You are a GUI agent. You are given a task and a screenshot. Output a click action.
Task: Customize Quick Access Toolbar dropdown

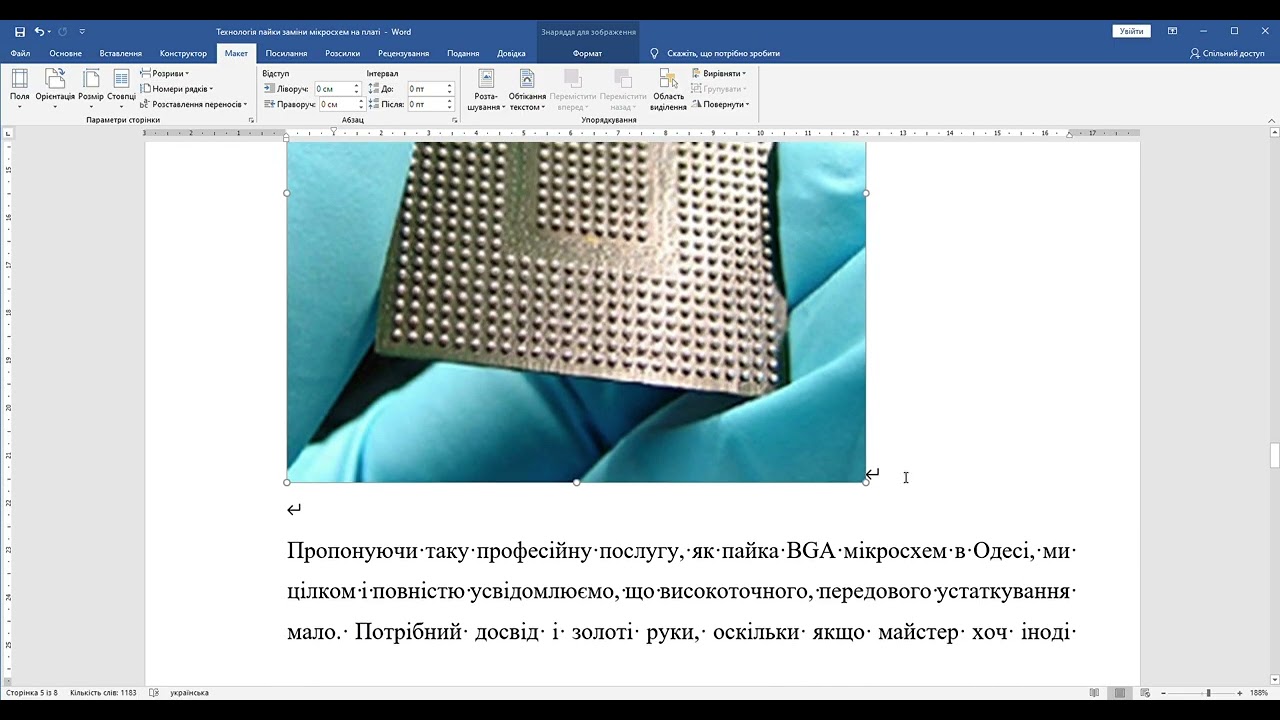[x=82, y=32]
